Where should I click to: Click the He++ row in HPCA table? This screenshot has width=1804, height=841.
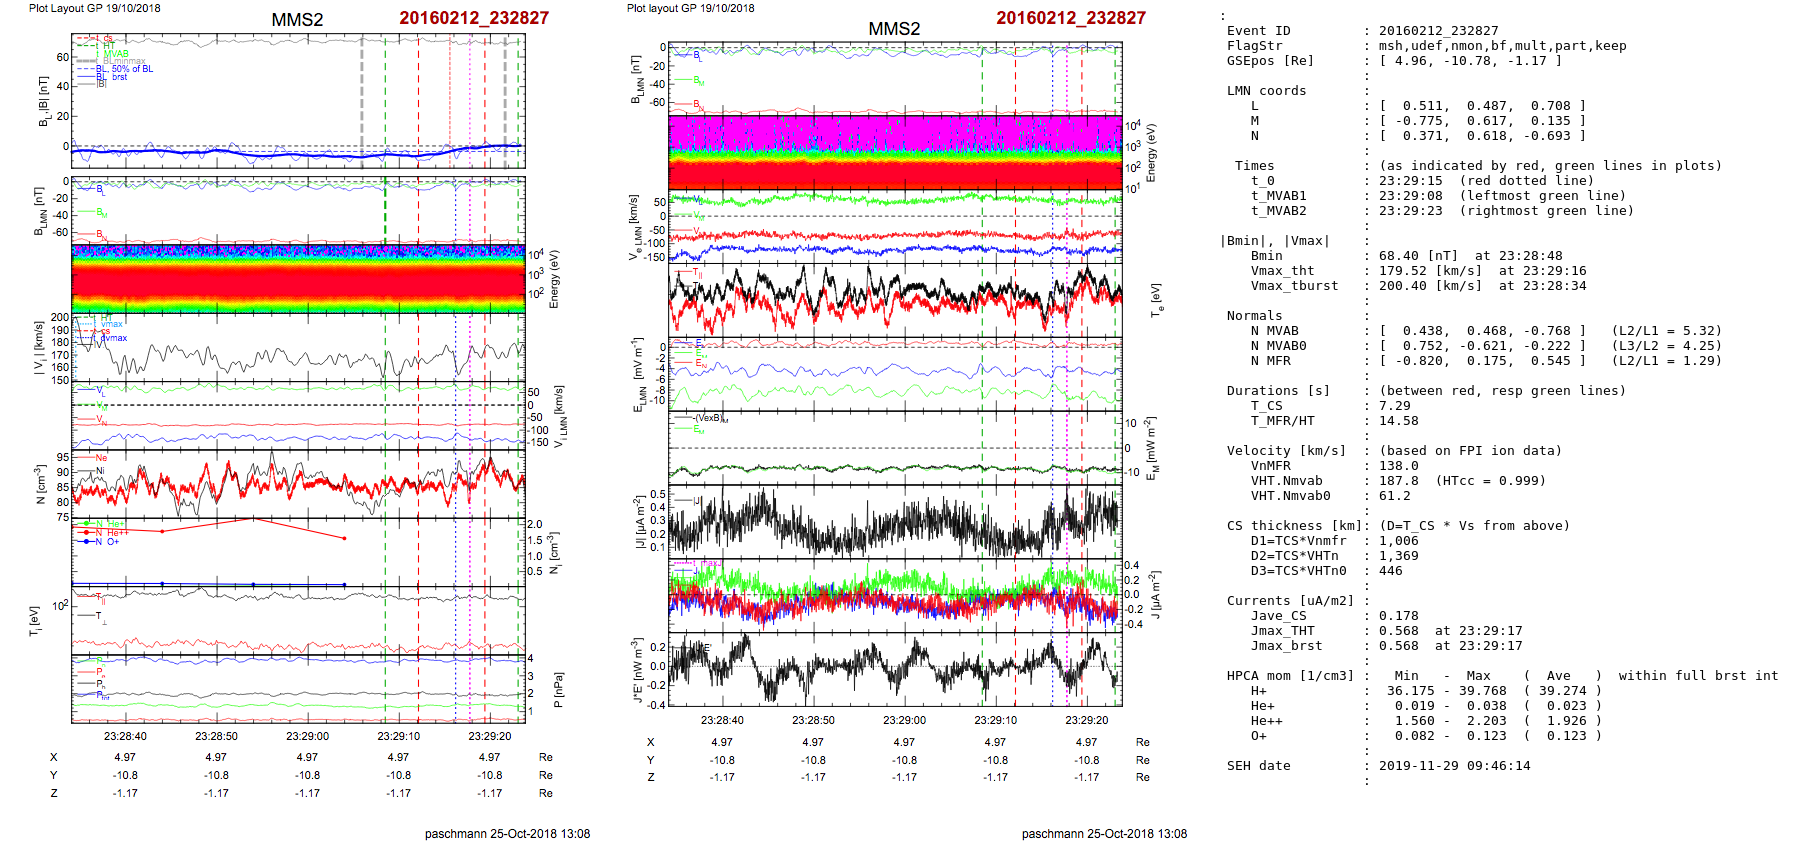point(1266,721)
